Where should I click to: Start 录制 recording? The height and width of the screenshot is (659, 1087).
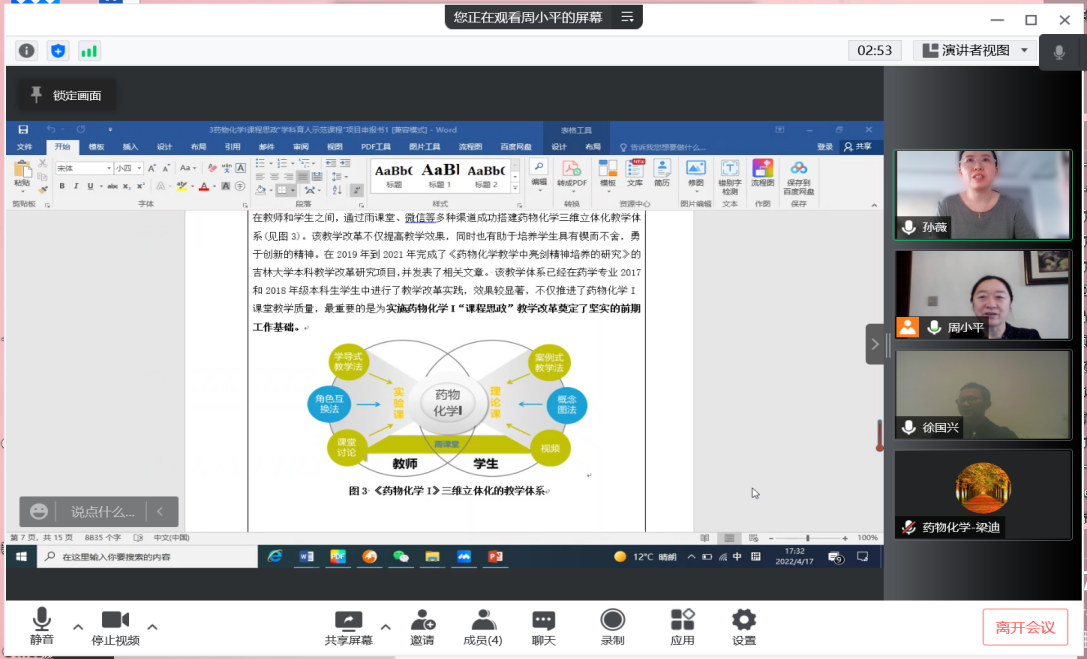pyautogui.click(x=612, y=627)
